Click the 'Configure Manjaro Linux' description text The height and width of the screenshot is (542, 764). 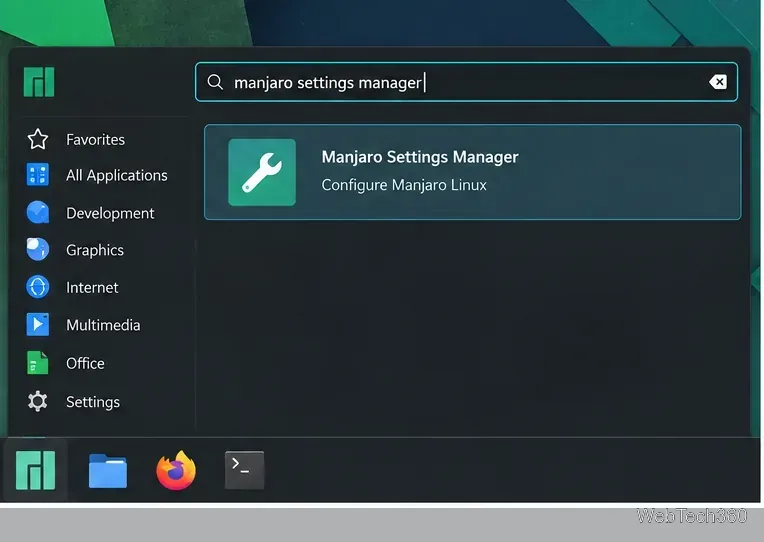click(404, 185)
